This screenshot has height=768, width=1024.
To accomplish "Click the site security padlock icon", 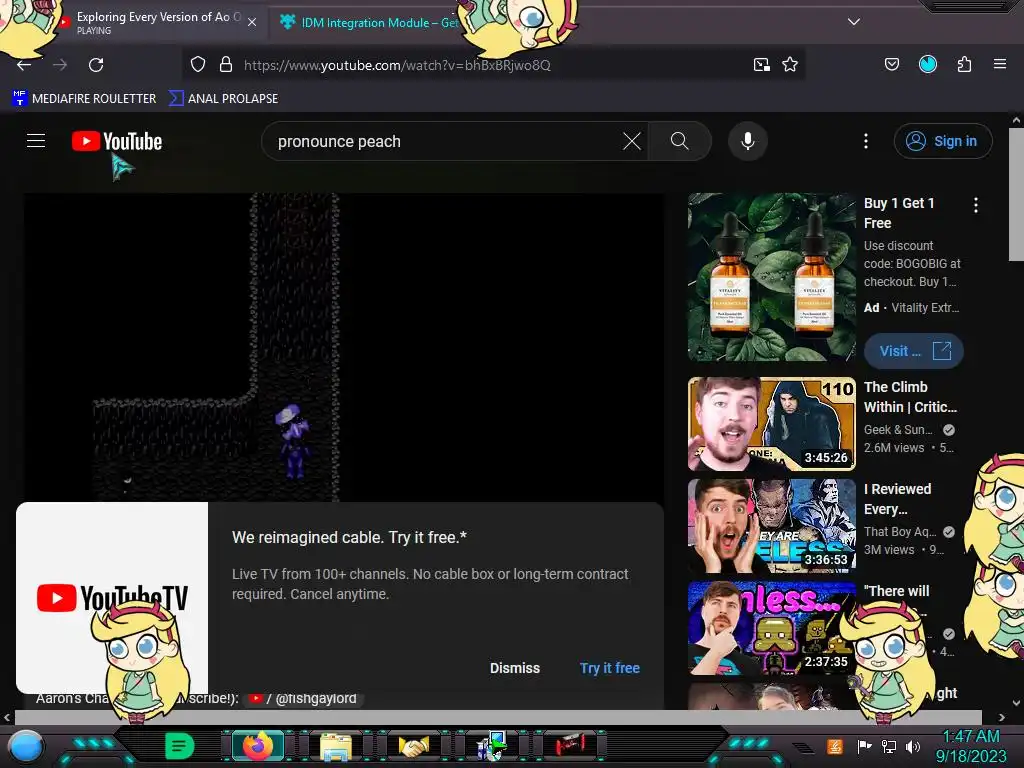I will click(226, 65).
